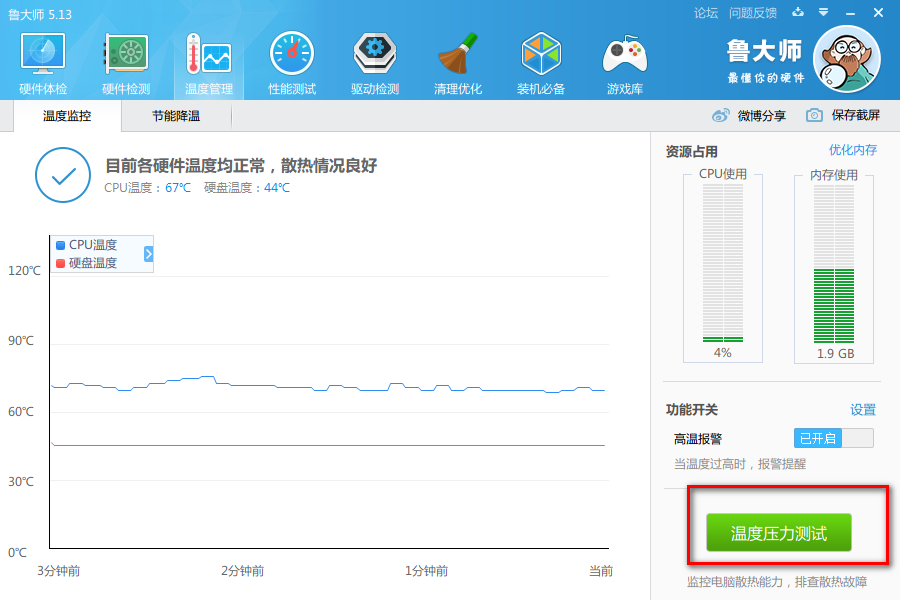The height and width of the screenshot is (600, 900).
Task: Click 当温度过高时，报警提醒 text
Action: pyautogui.click(x=739, y=464)
